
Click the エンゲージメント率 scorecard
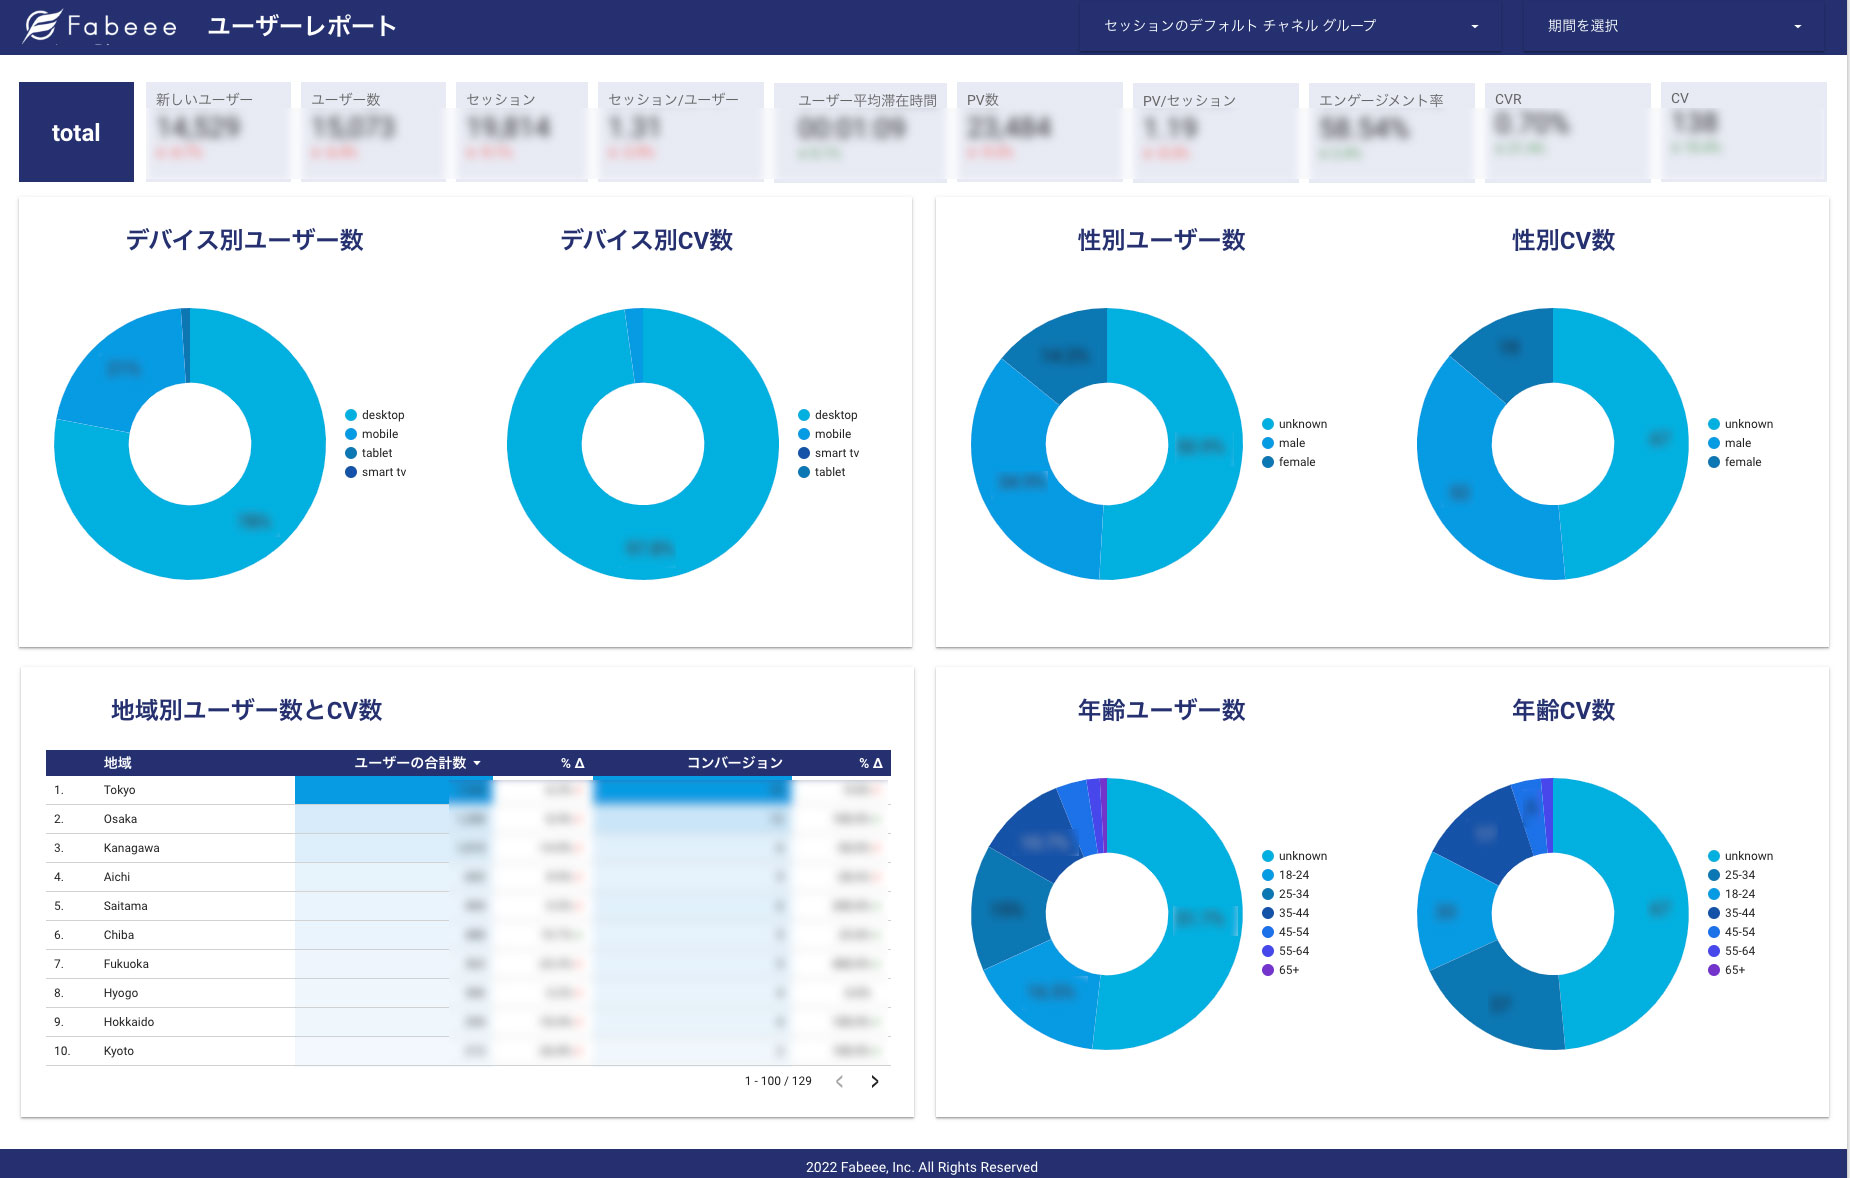coord(1392,132)
